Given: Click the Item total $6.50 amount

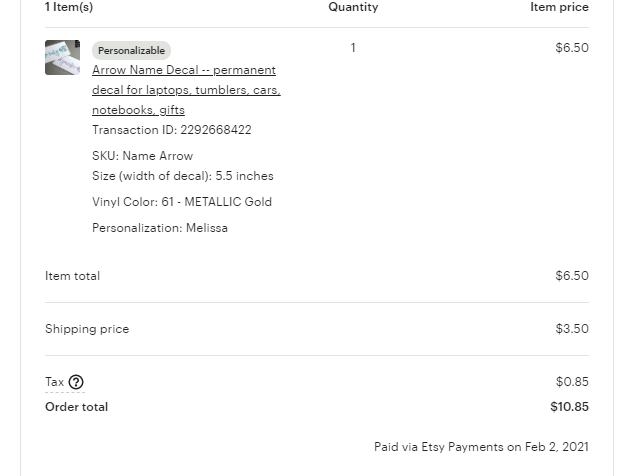Looking at the screenshot, I should [572, 276].
